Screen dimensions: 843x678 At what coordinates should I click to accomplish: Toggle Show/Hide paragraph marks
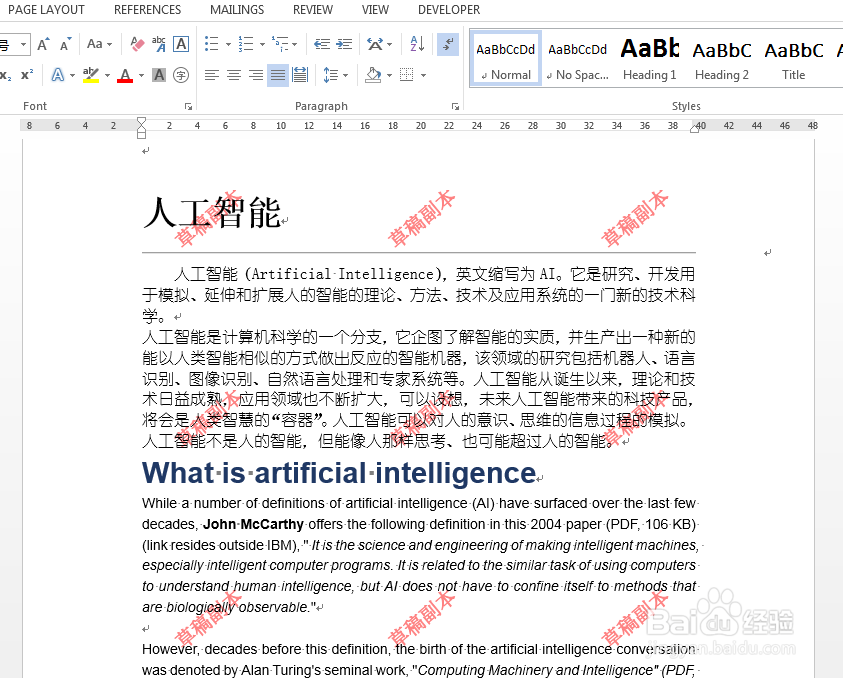(x=448, y=44)
